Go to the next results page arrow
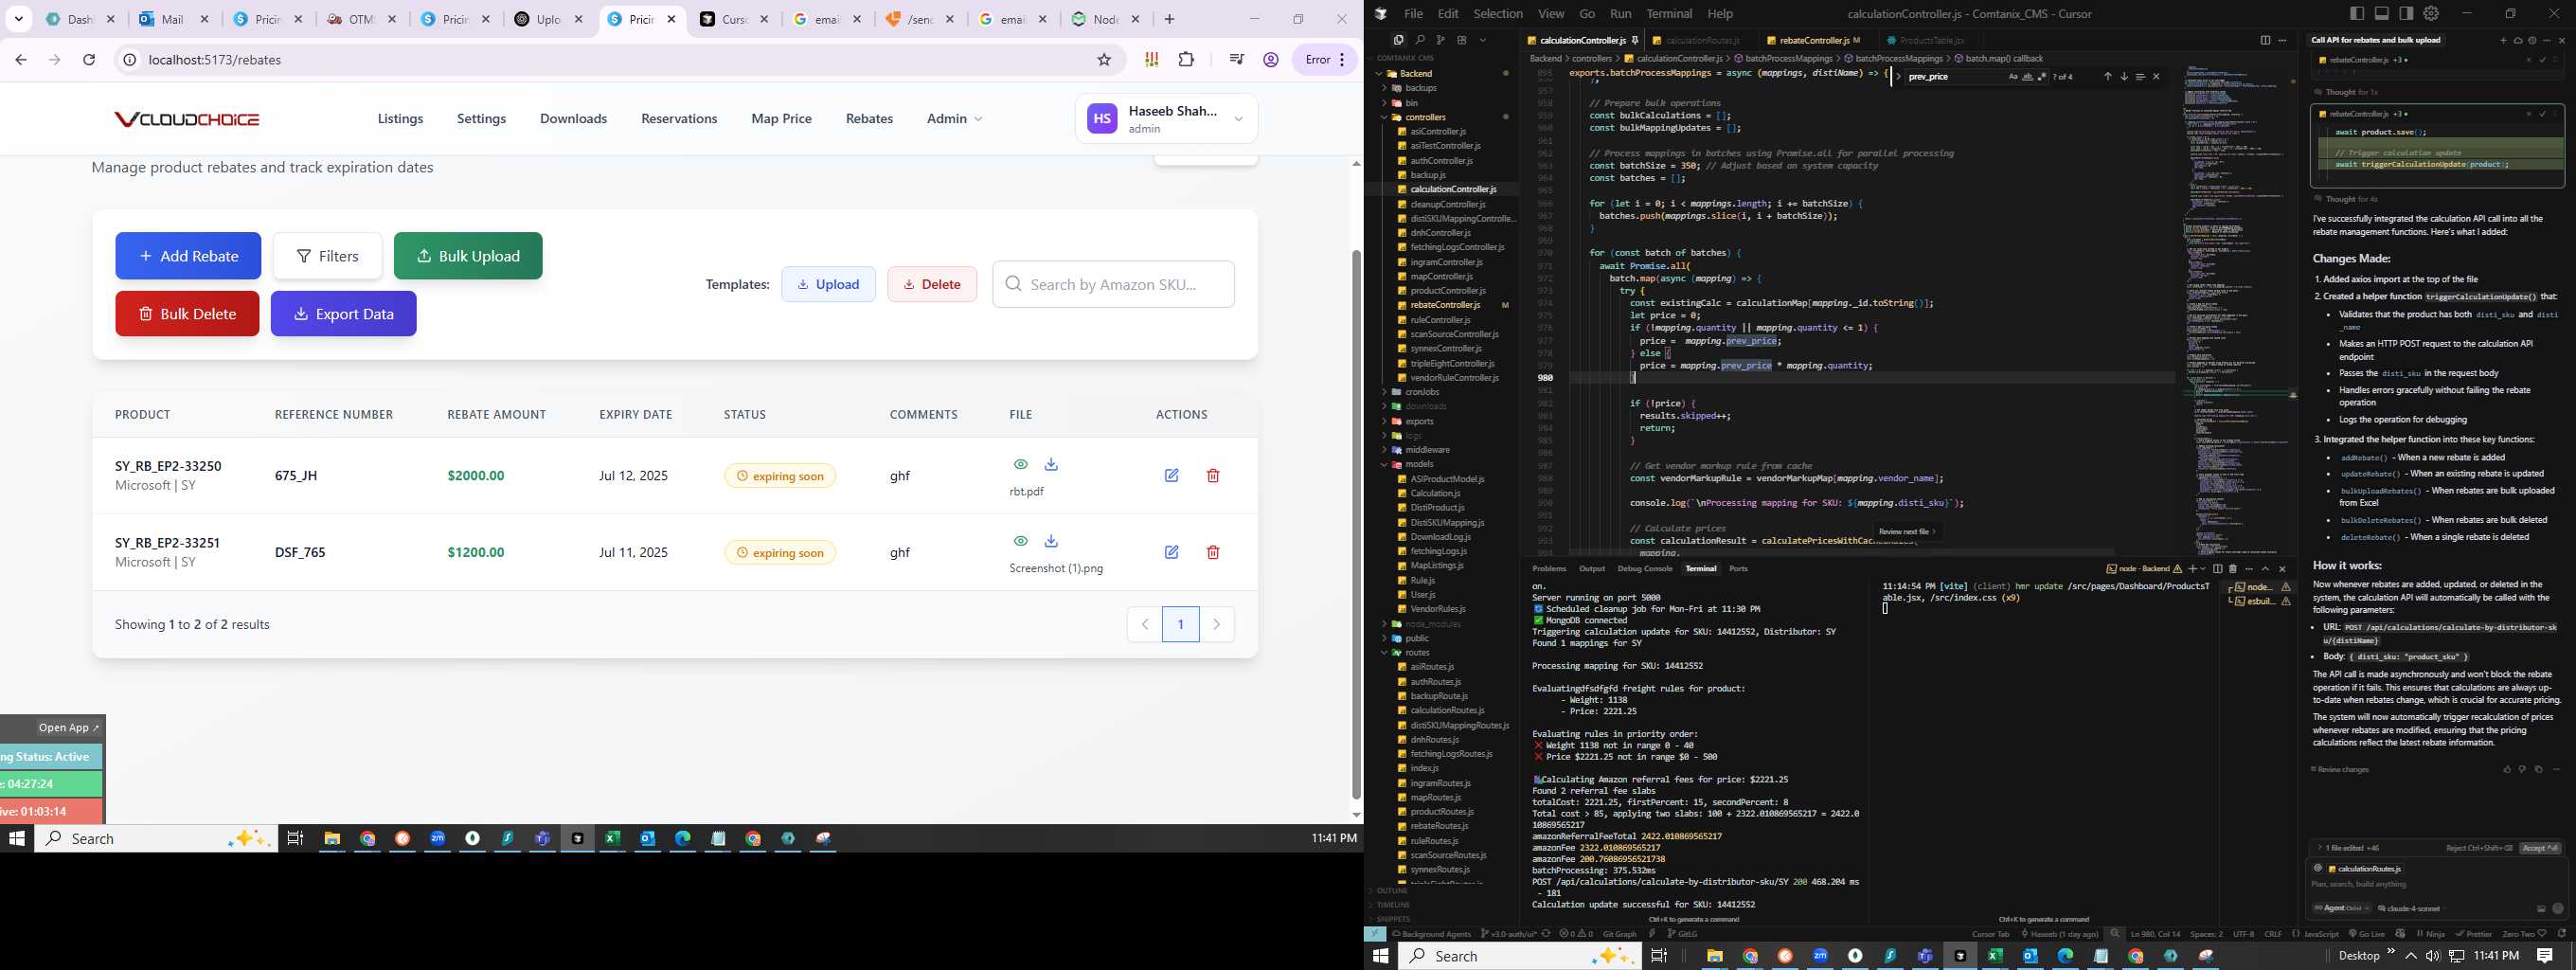The height and width of the screenshot is (970, 2576). tap(1216, 624)
